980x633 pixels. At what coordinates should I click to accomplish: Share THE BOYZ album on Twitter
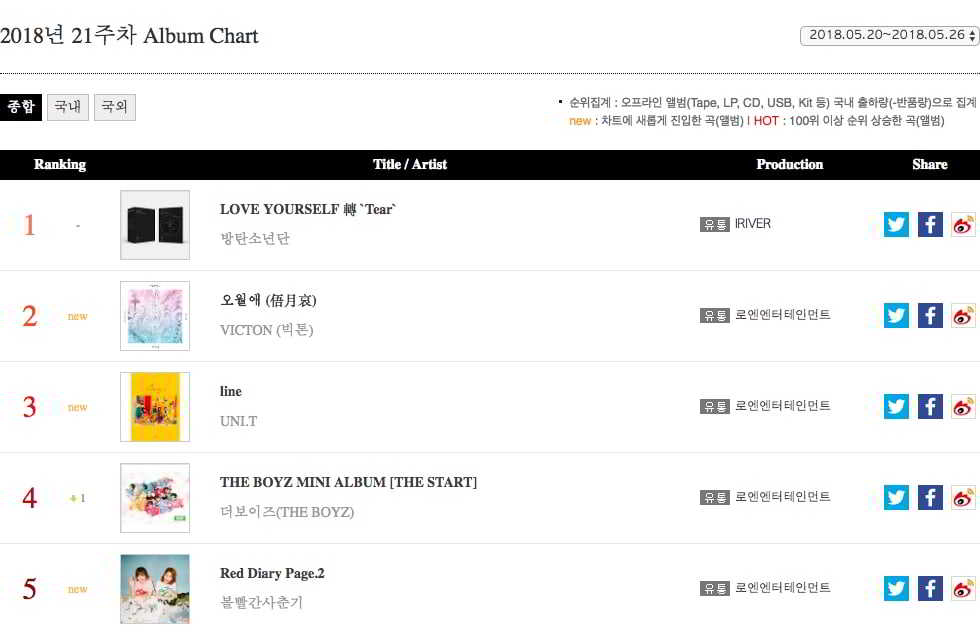(x=896, y=497)
